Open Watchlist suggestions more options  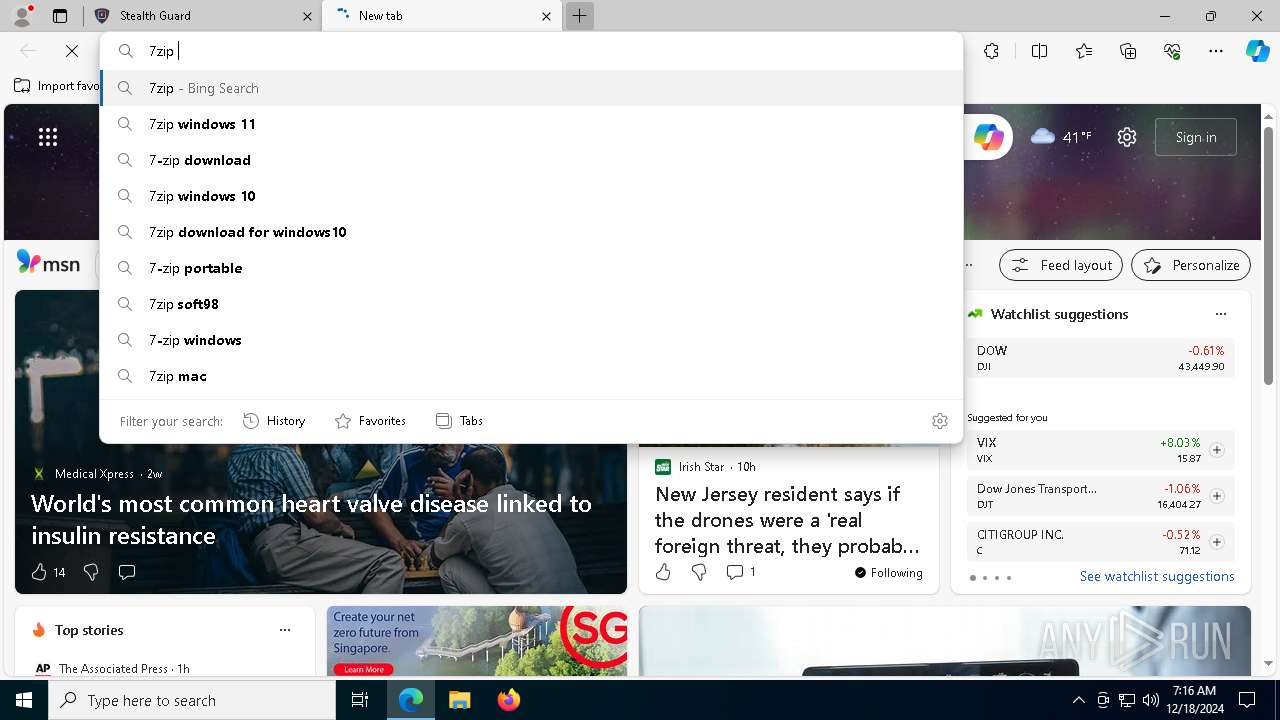click(1221, 314)
